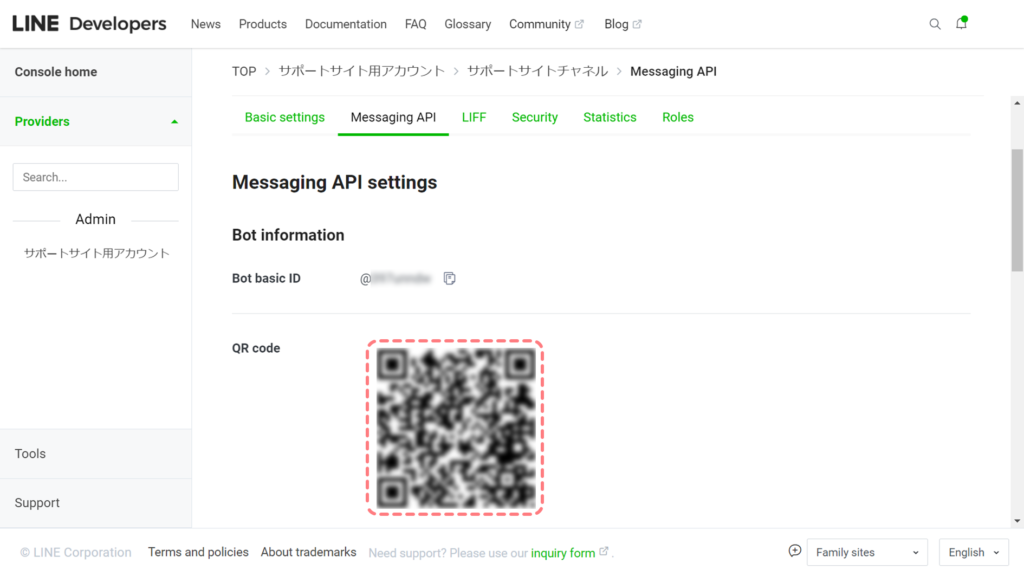Go to Documentation
The width and height of the screenshot is (1024, 576).
[x=345, y=24]
